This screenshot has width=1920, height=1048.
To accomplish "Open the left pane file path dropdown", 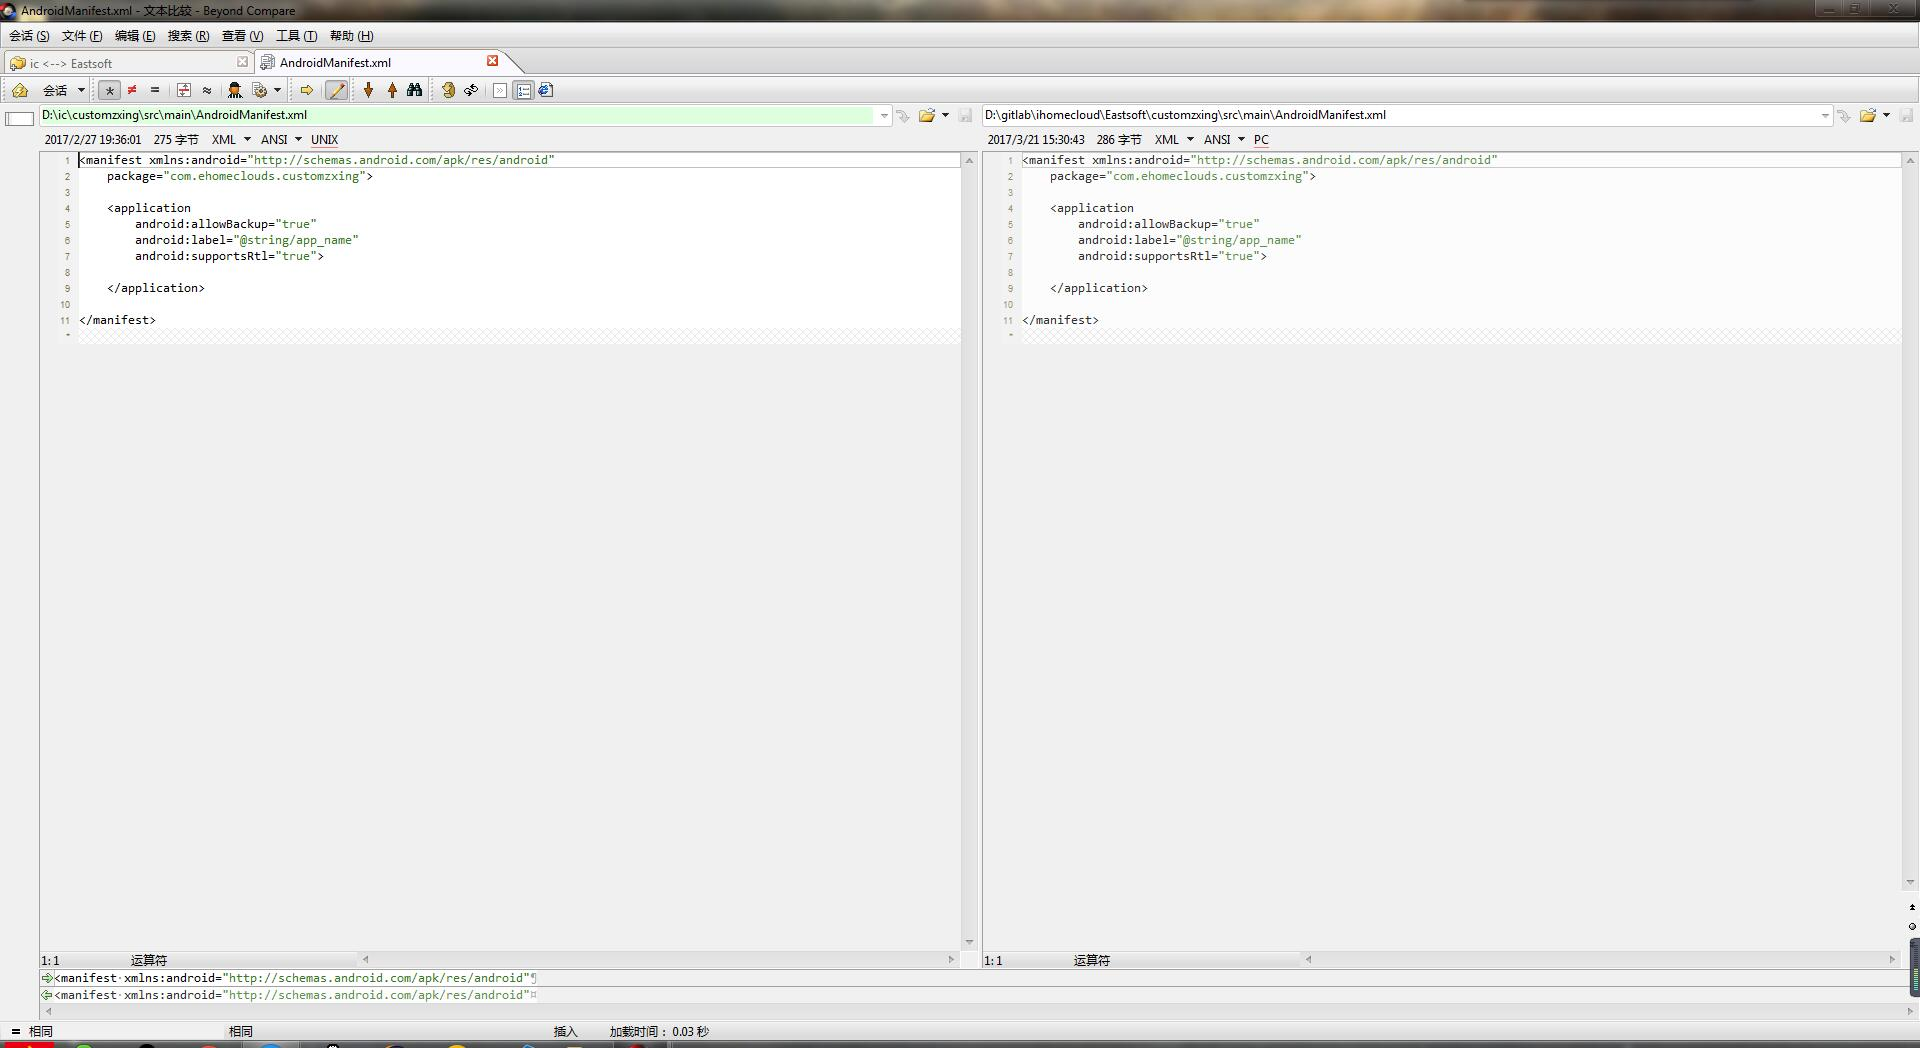I will (883, 115).
